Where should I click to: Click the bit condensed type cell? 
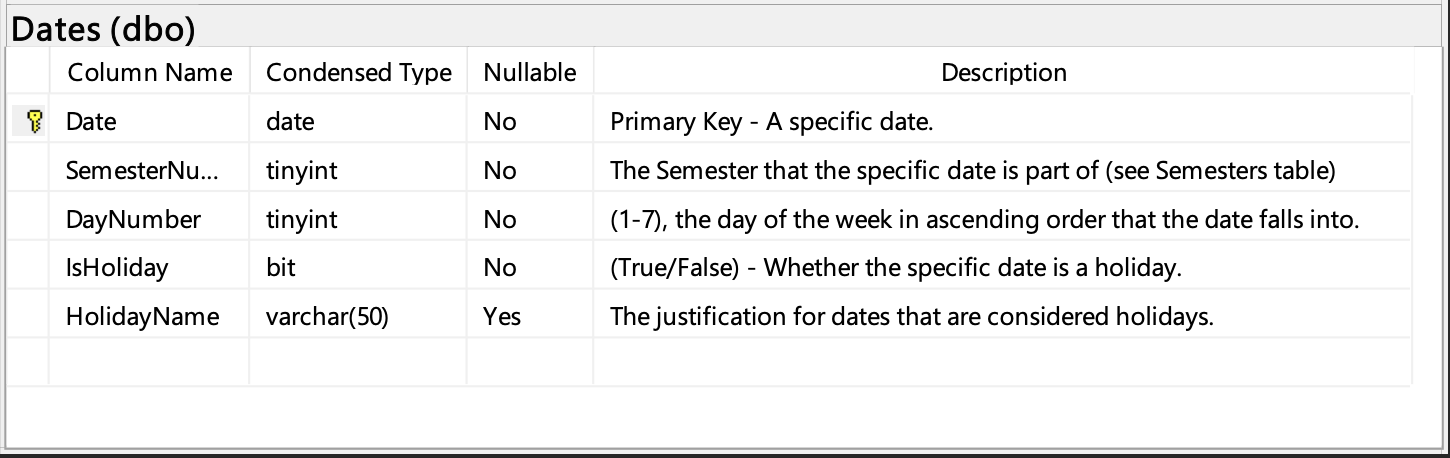point(280,268)
